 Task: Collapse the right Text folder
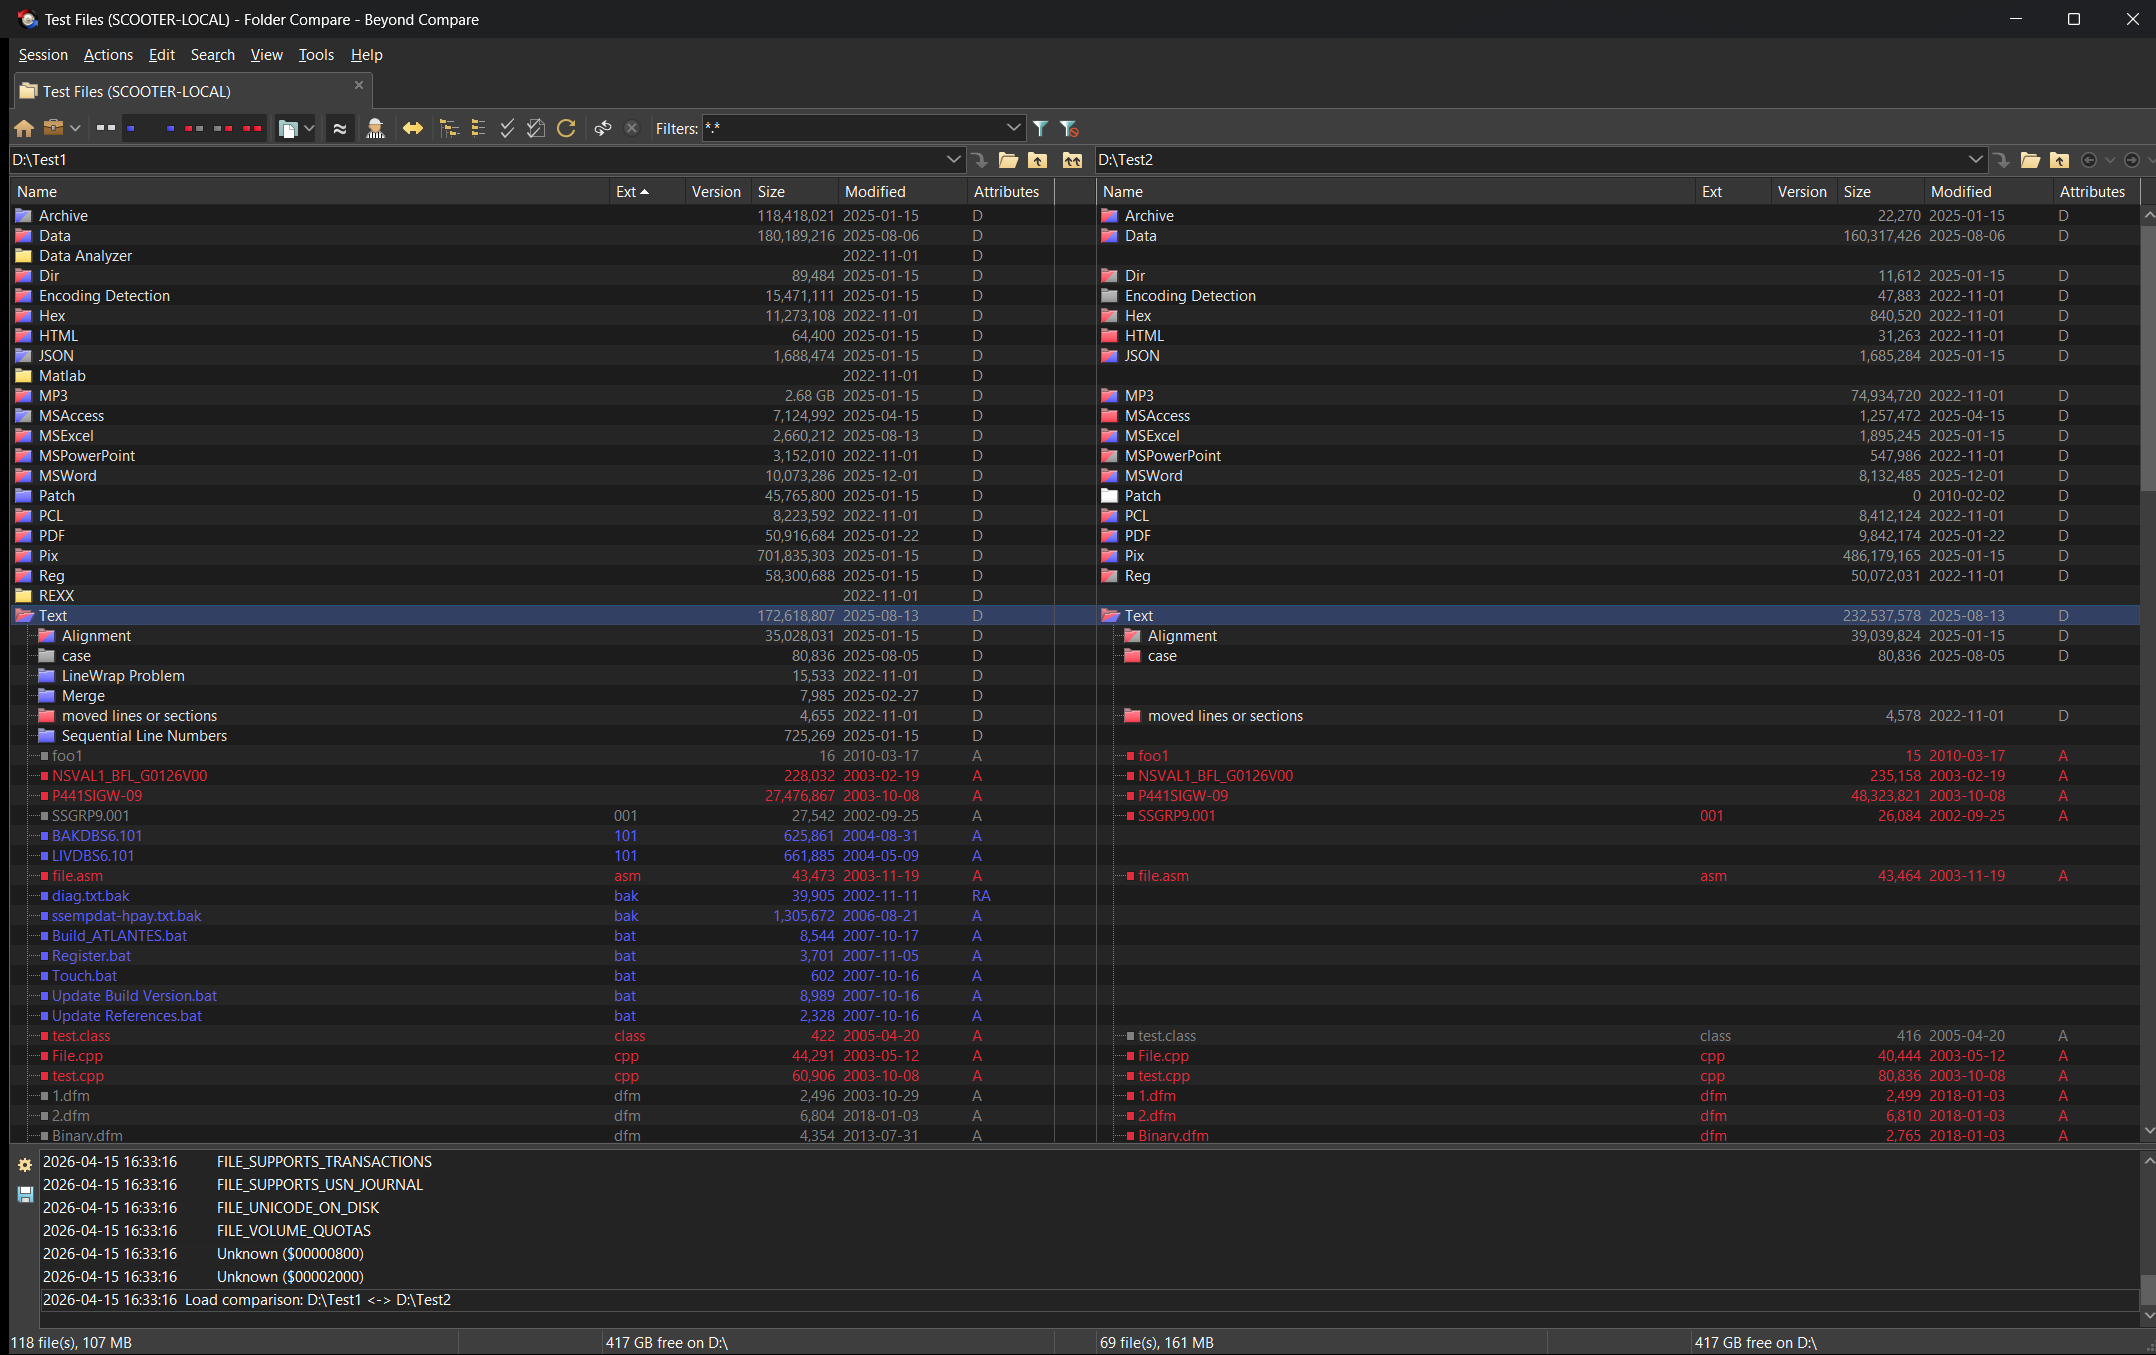1110,616
